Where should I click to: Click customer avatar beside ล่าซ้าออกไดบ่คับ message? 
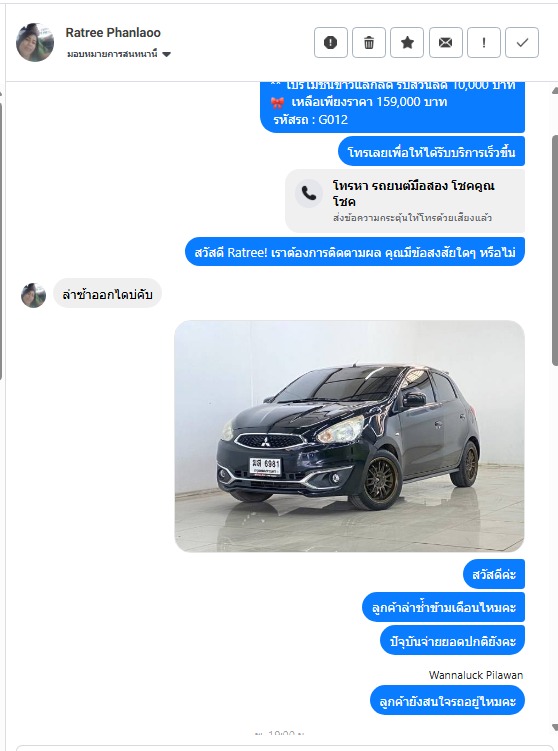coord(34,295)
